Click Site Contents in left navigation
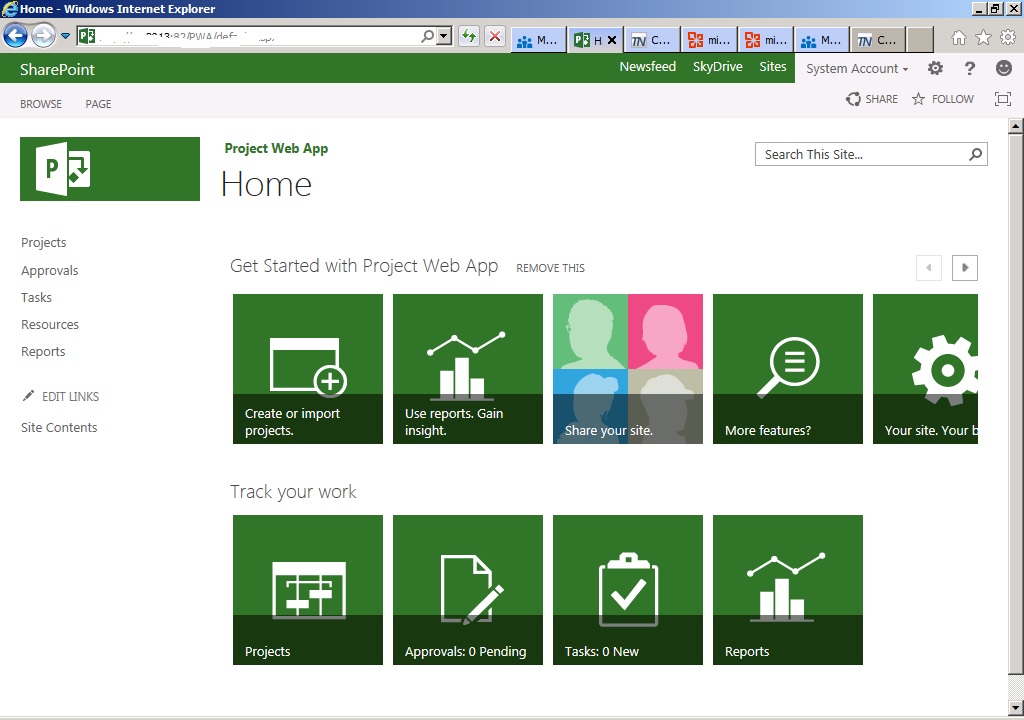1024x720 pixels. [59, 427]
